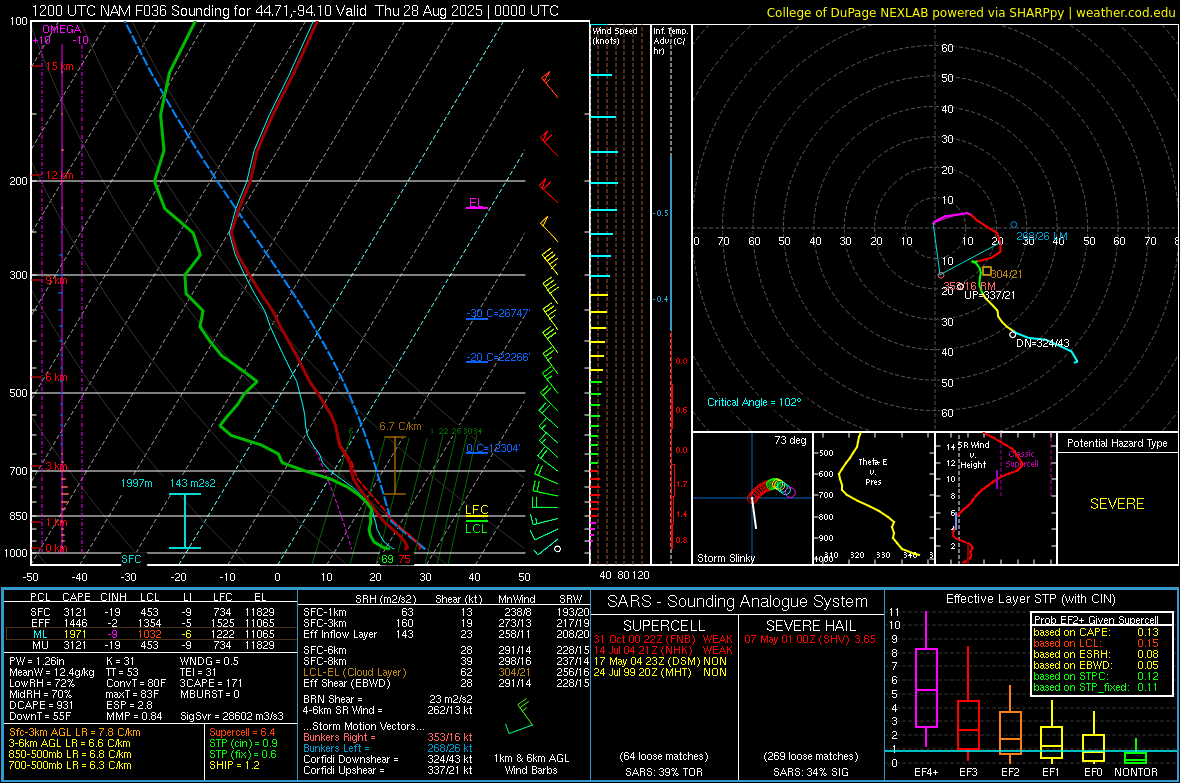1180x783 pixels.
Task: Click the "DCAPE = 931" value
Action: [x=41, y=705]
